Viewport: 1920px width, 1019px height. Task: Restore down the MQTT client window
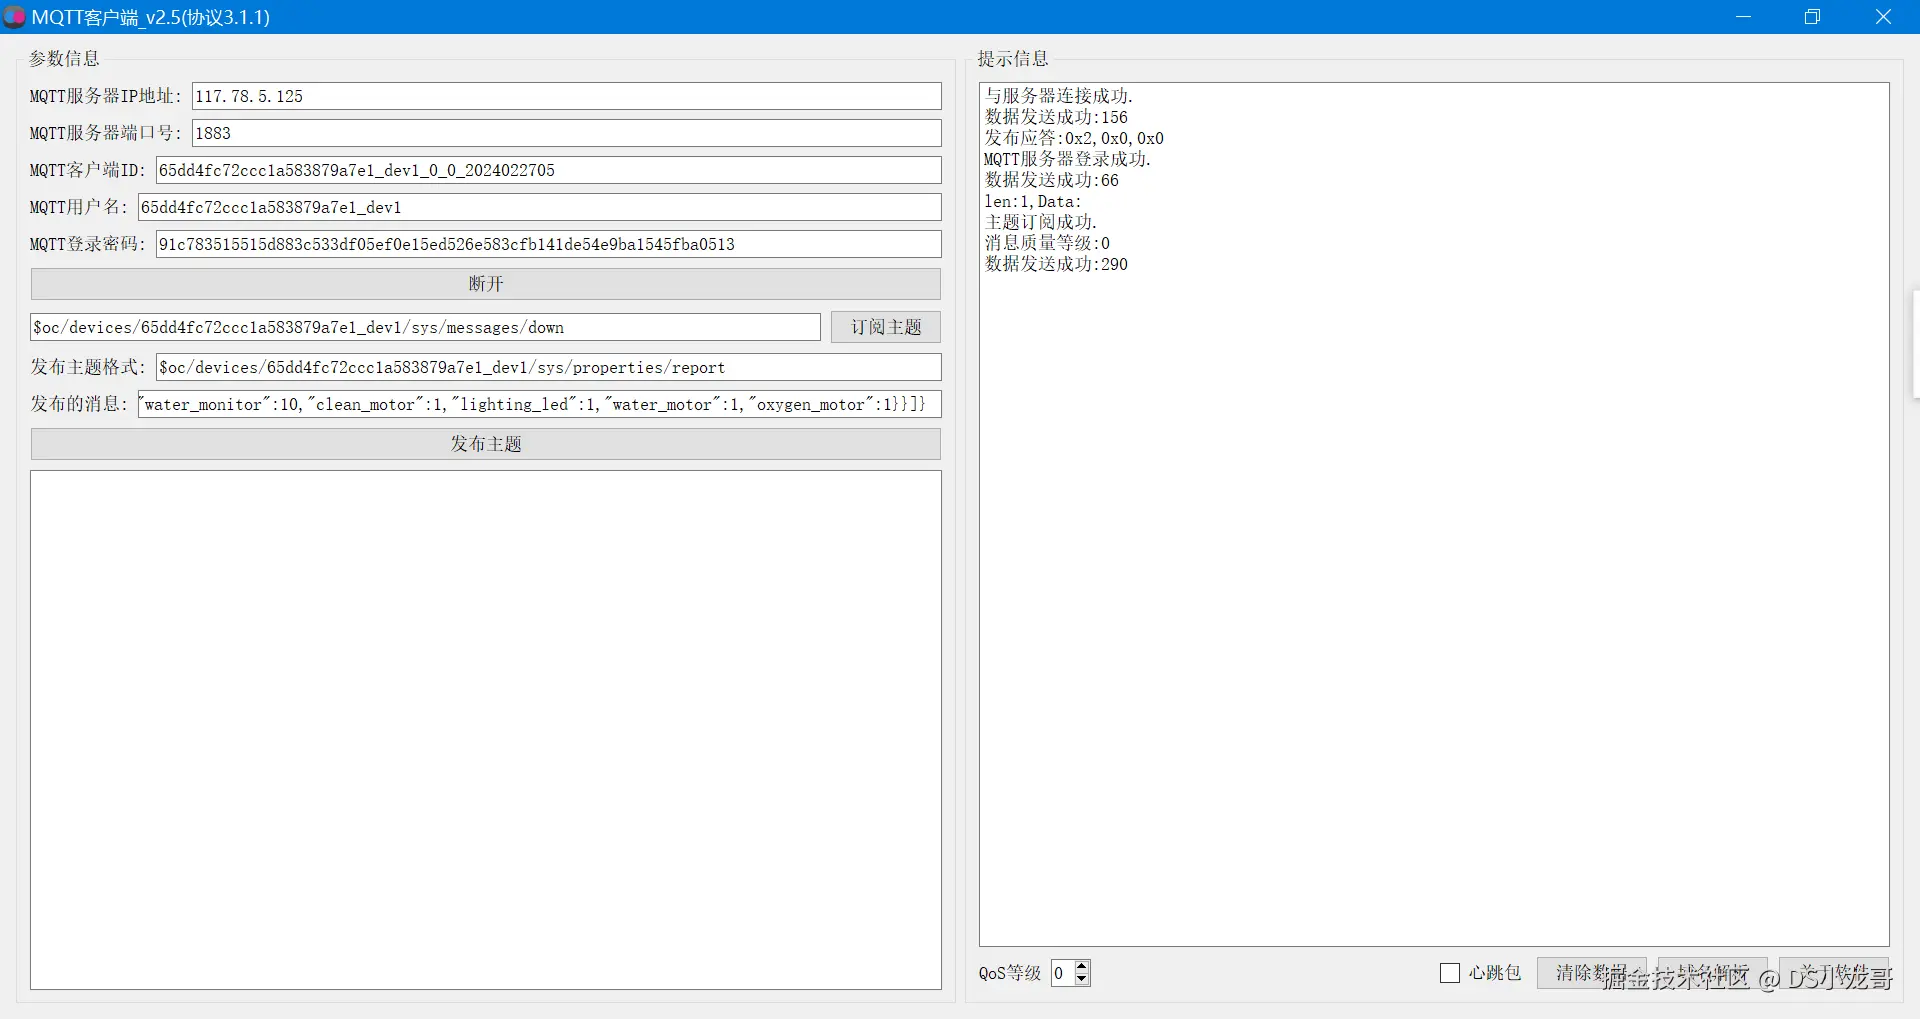point(1813,17)
